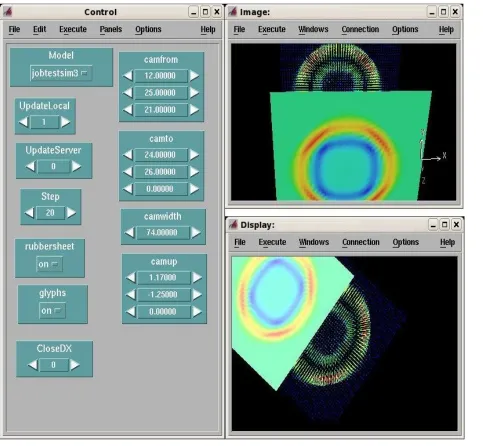Increase the CloseDX value with right arrow

pos(75,365)
